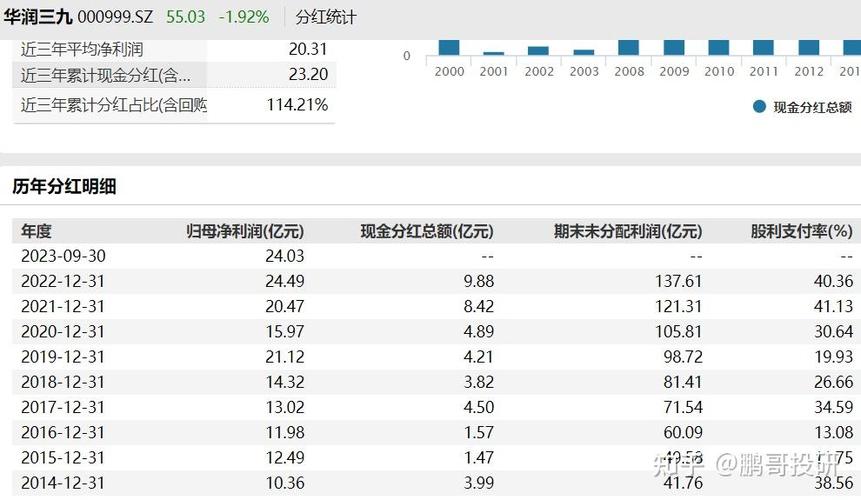861x500 pixels.
Task: Select the 近三年平均净利润 summary row
Action: click(x=174, y=48)
